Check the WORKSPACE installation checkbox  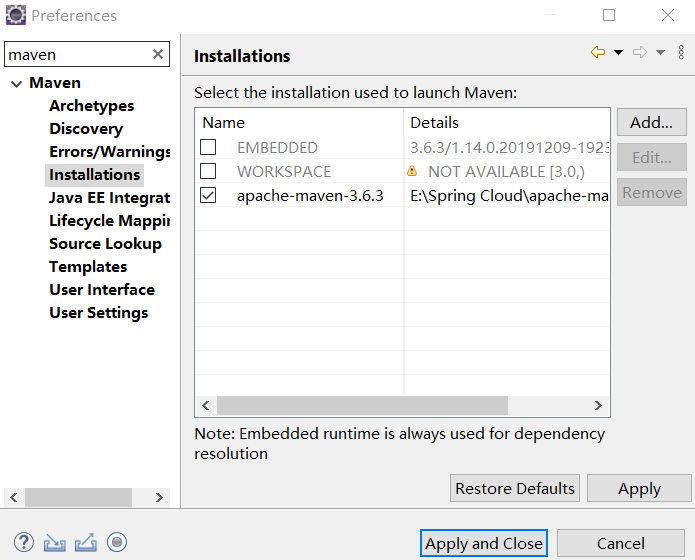[x=208, y=171]
